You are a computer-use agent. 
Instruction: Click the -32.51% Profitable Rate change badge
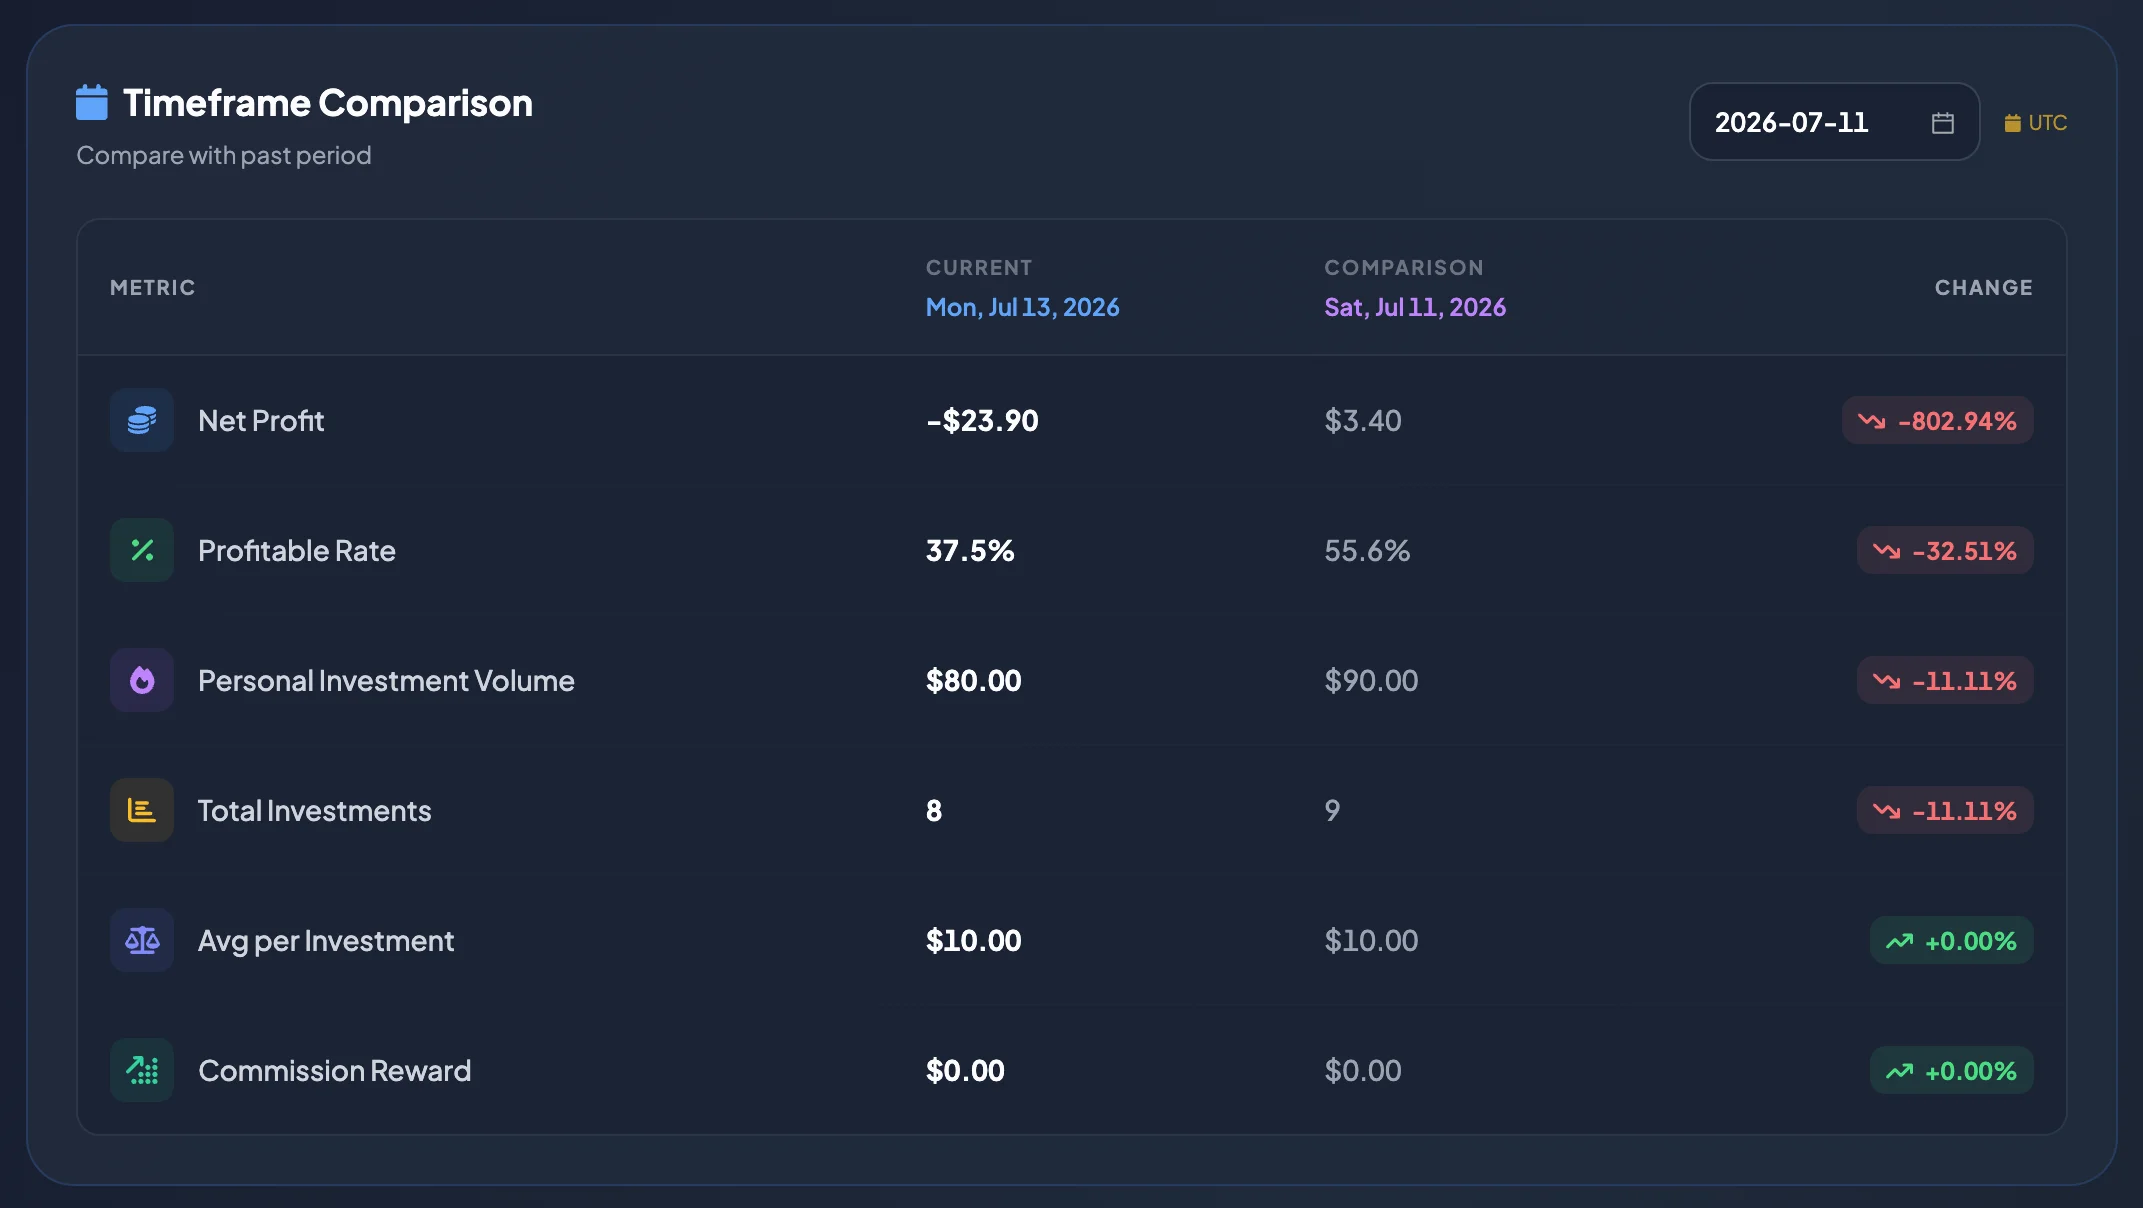pos(1945,550)
